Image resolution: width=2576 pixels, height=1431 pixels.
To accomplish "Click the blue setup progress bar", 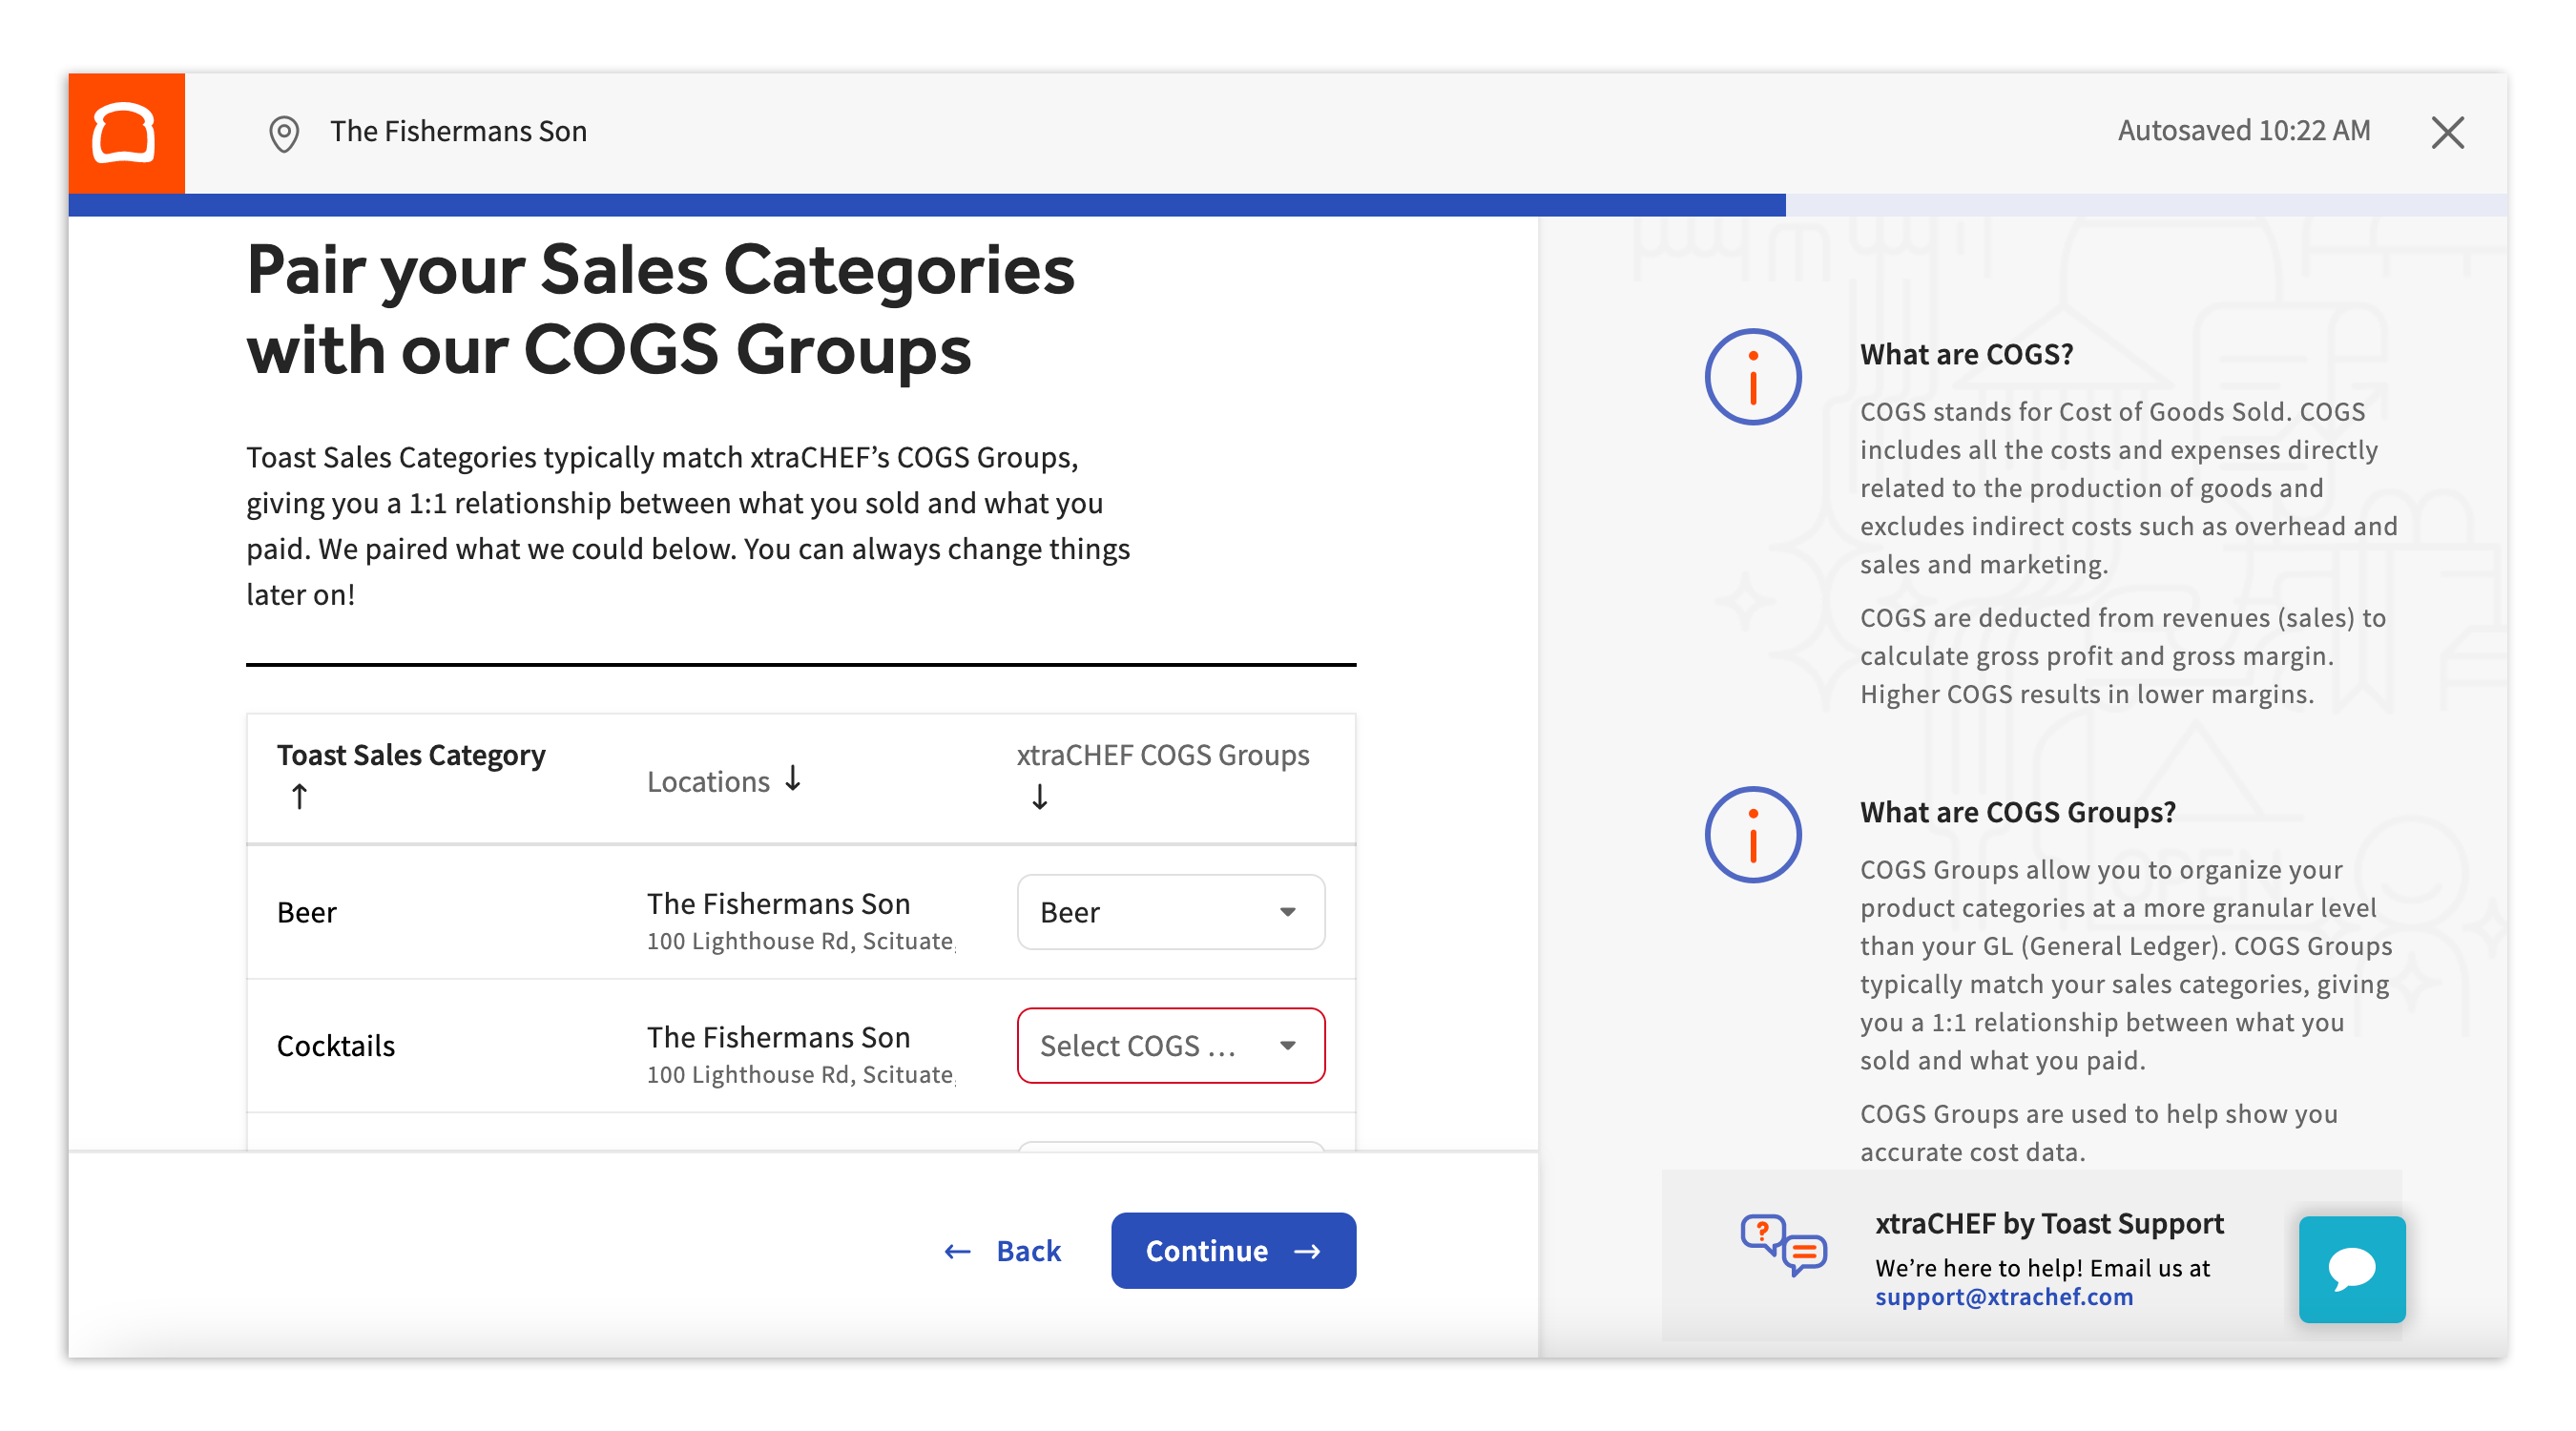I will point(926,205).
